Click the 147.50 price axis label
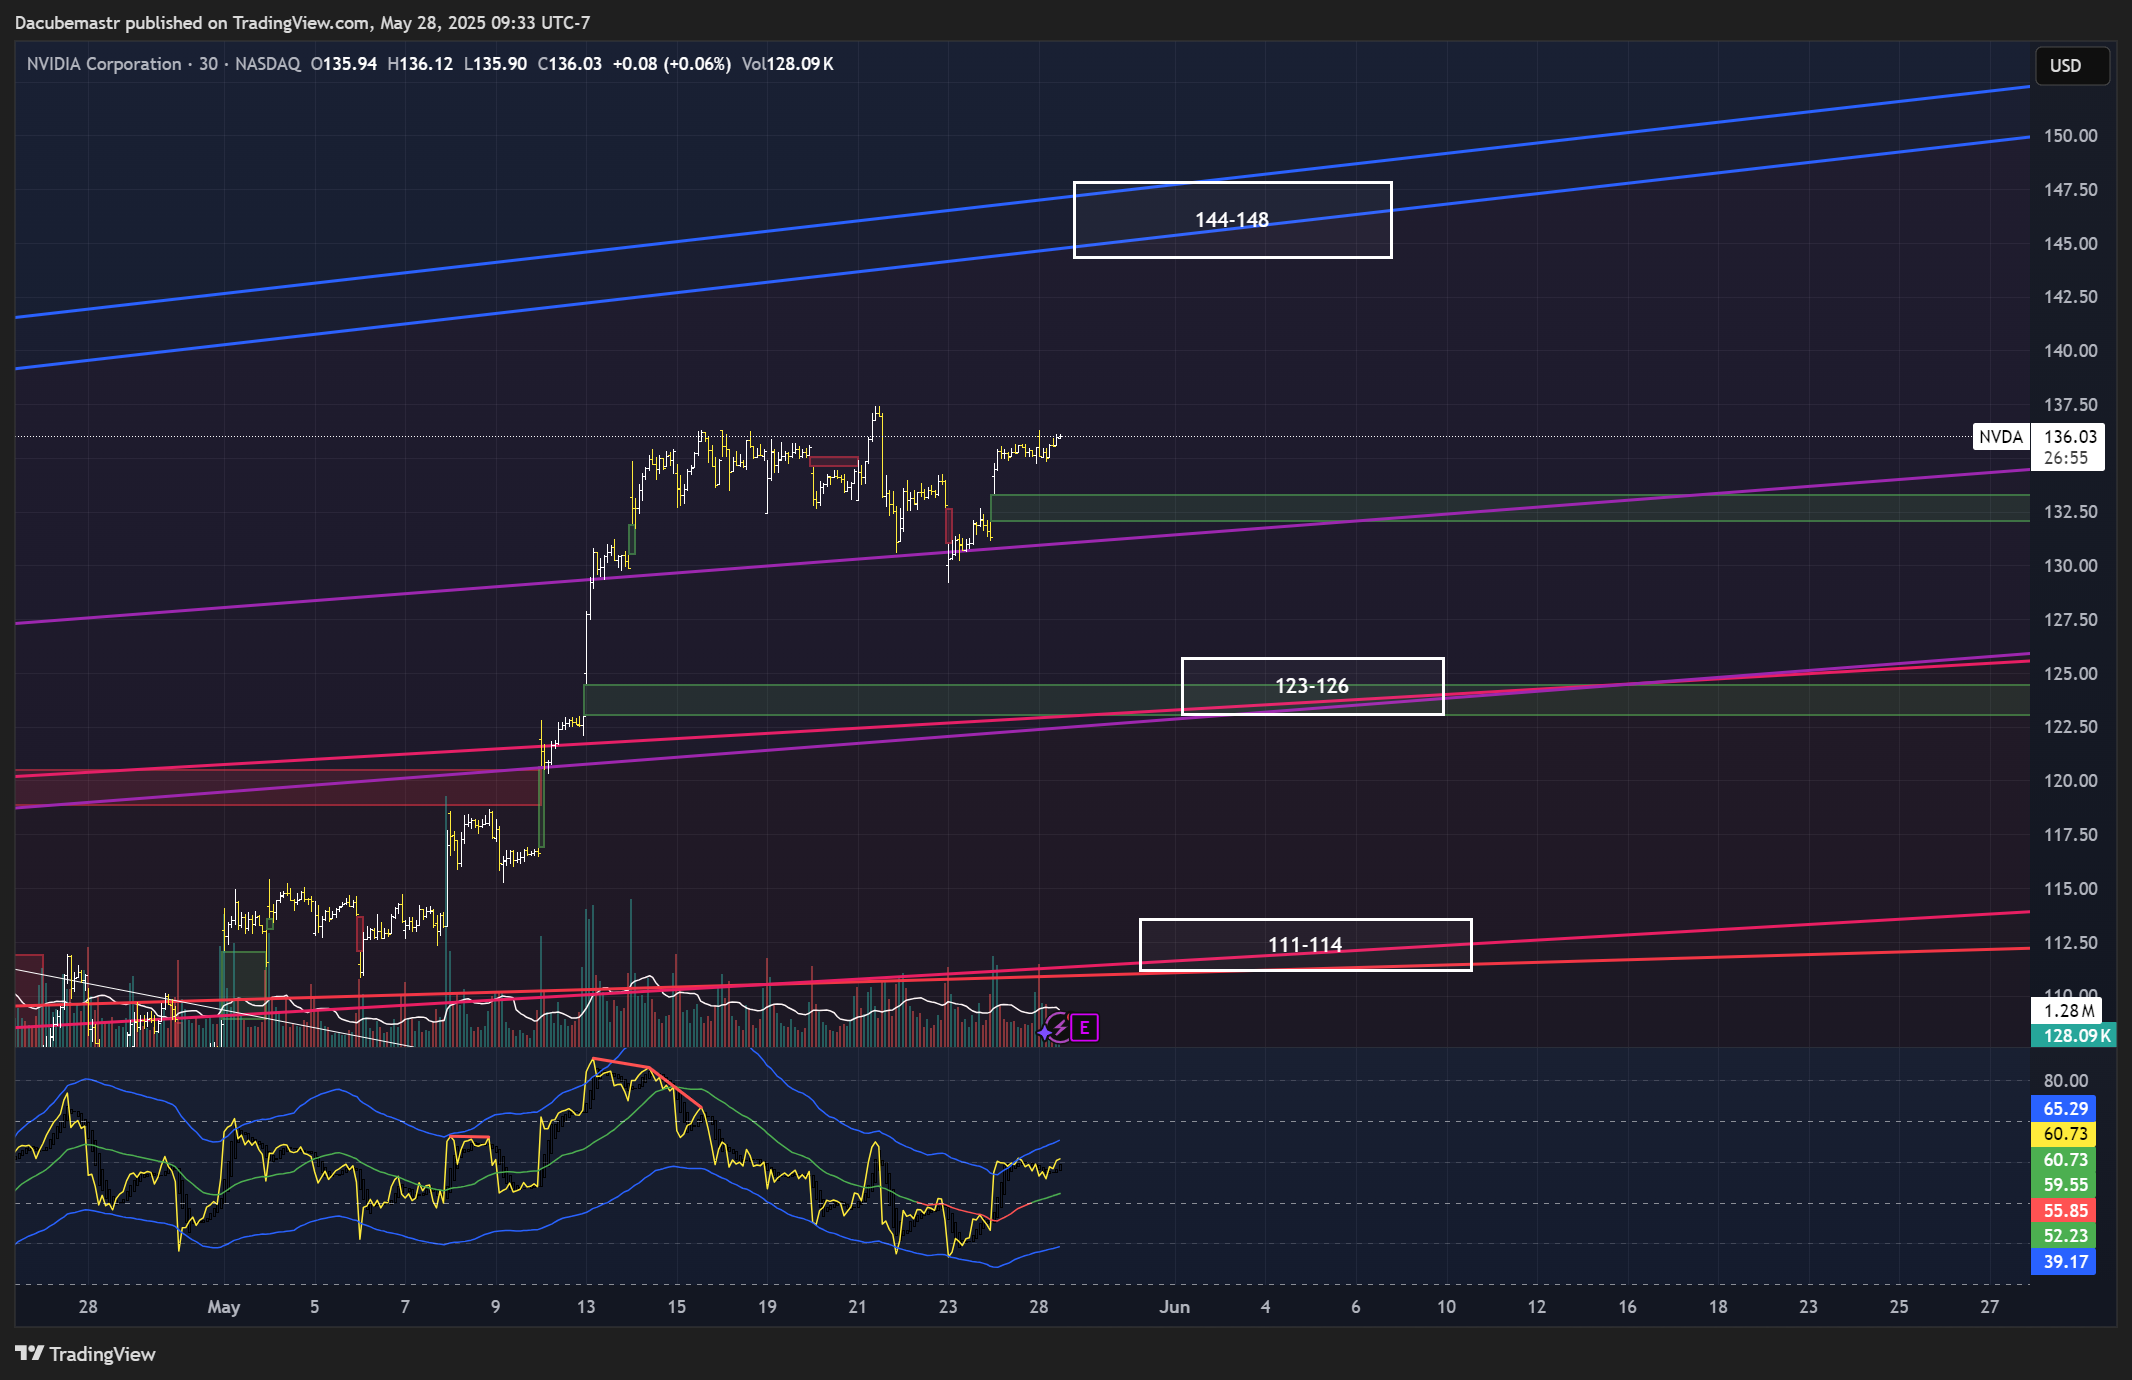This screenshot has height=1380, width=2132. (x=2070, y=190)
